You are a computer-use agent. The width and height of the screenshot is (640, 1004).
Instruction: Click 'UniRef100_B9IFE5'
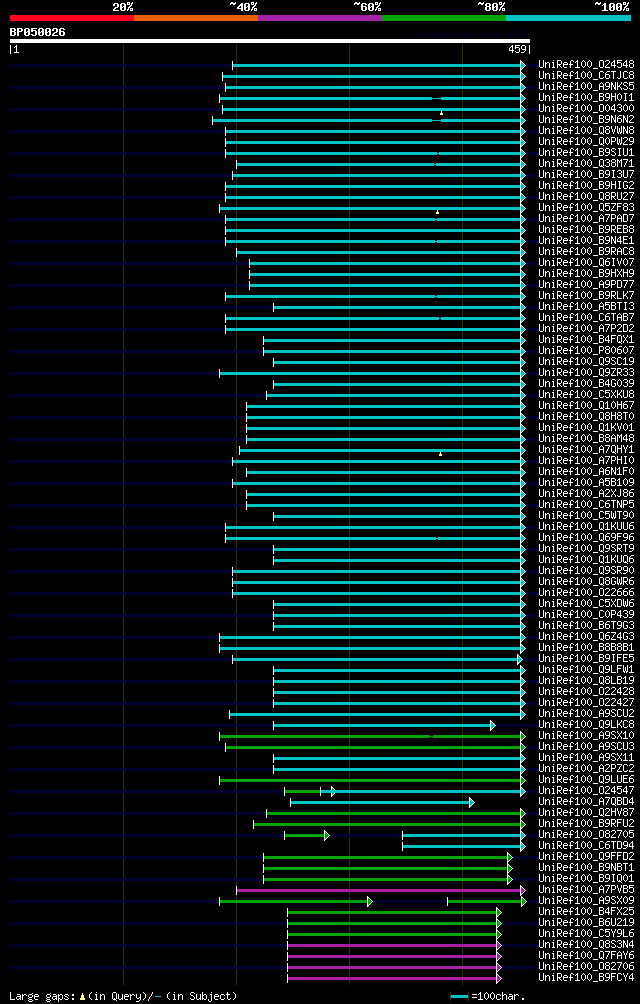[586, 659]
